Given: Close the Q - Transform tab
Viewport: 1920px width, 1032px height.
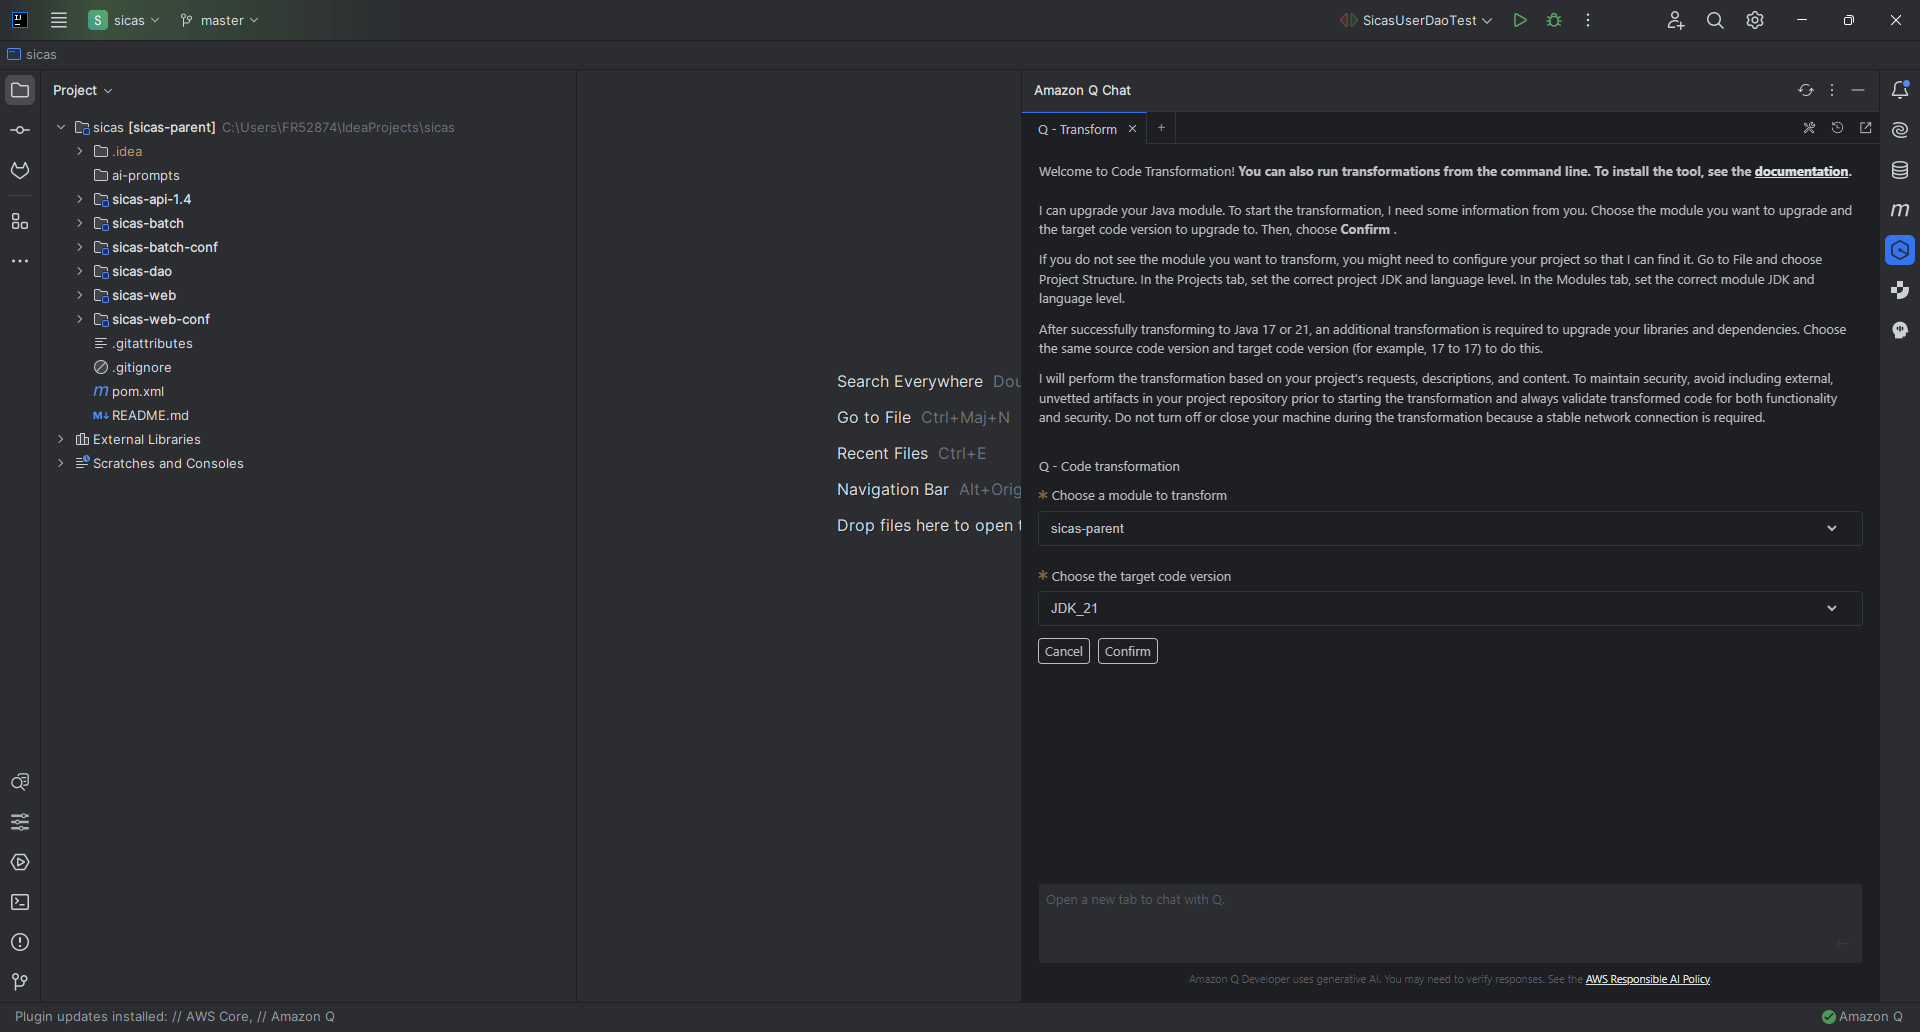Looking at the screenshot, I should (1132, 129).
